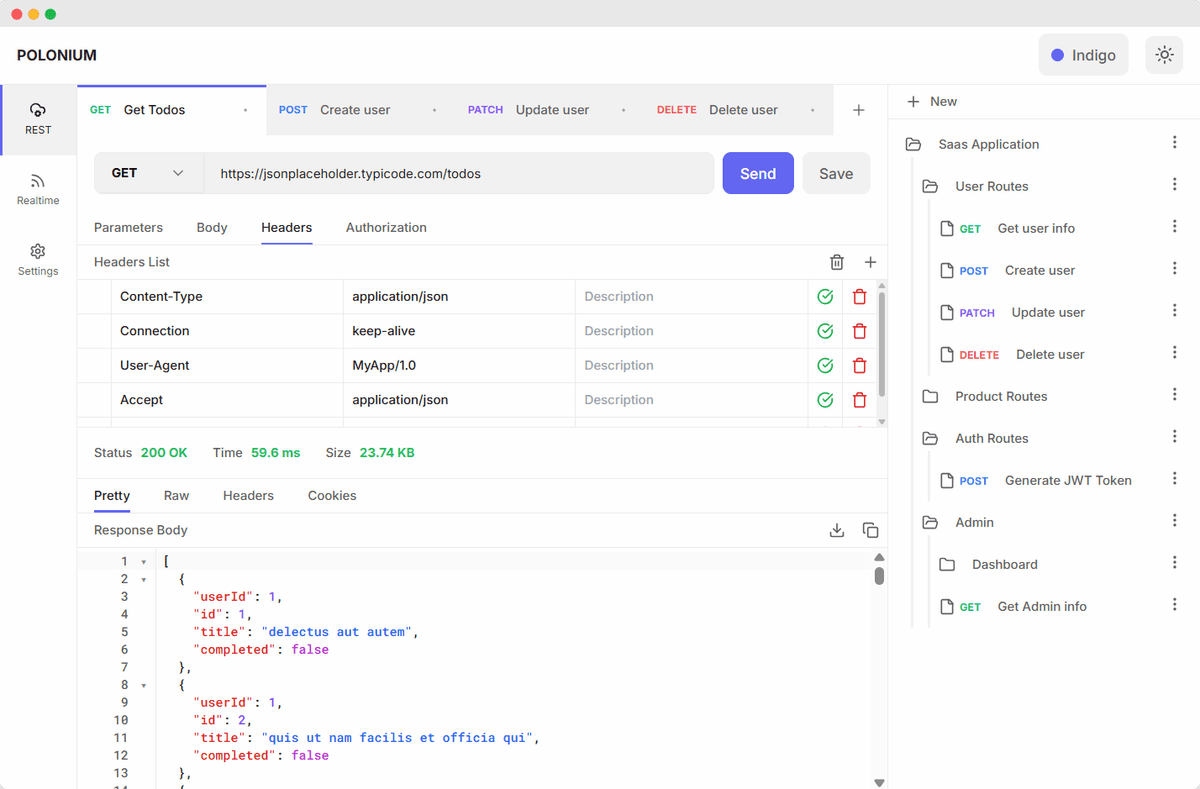Fold JSON object at line 2
1200x789 pixels.
click(143, 580)
